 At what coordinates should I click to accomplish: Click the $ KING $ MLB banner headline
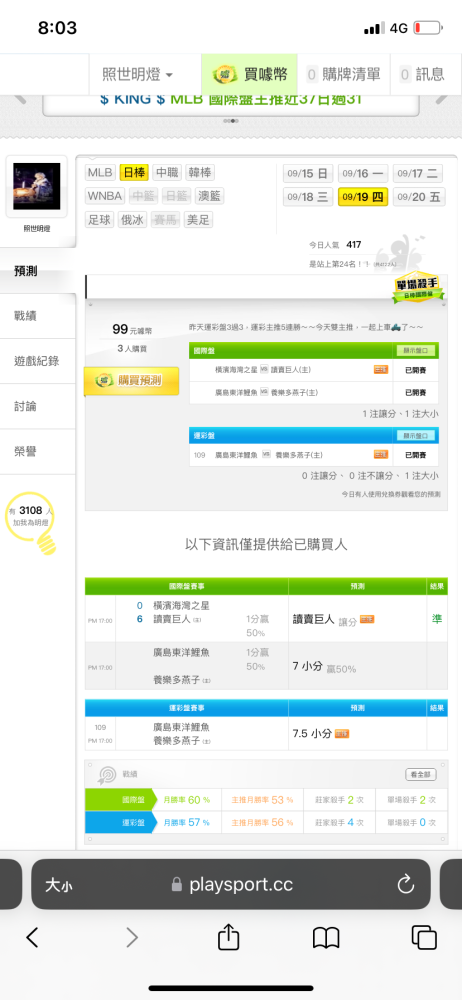click(231, 99)
